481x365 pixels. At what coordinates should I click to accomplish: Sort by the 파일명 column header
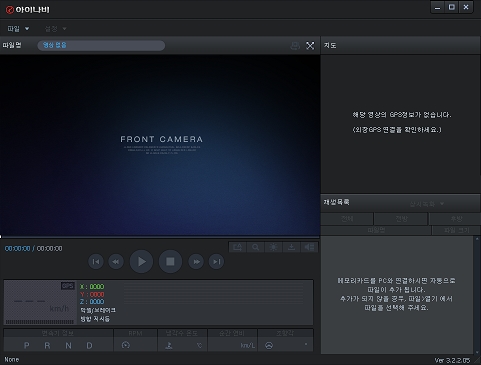click(x=376, y=230)
